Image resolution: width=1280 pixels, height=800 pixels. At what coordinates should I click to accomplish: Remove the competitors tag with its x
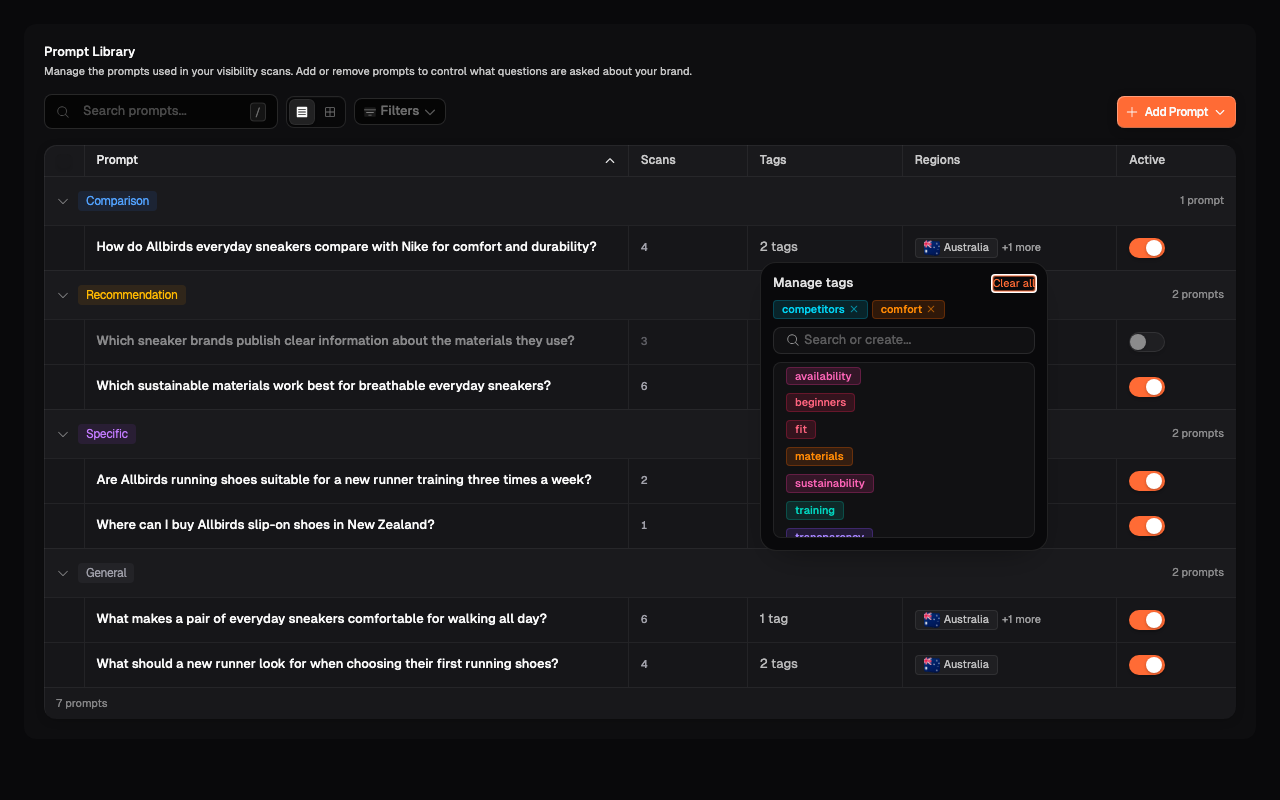(x=854, y=310)
